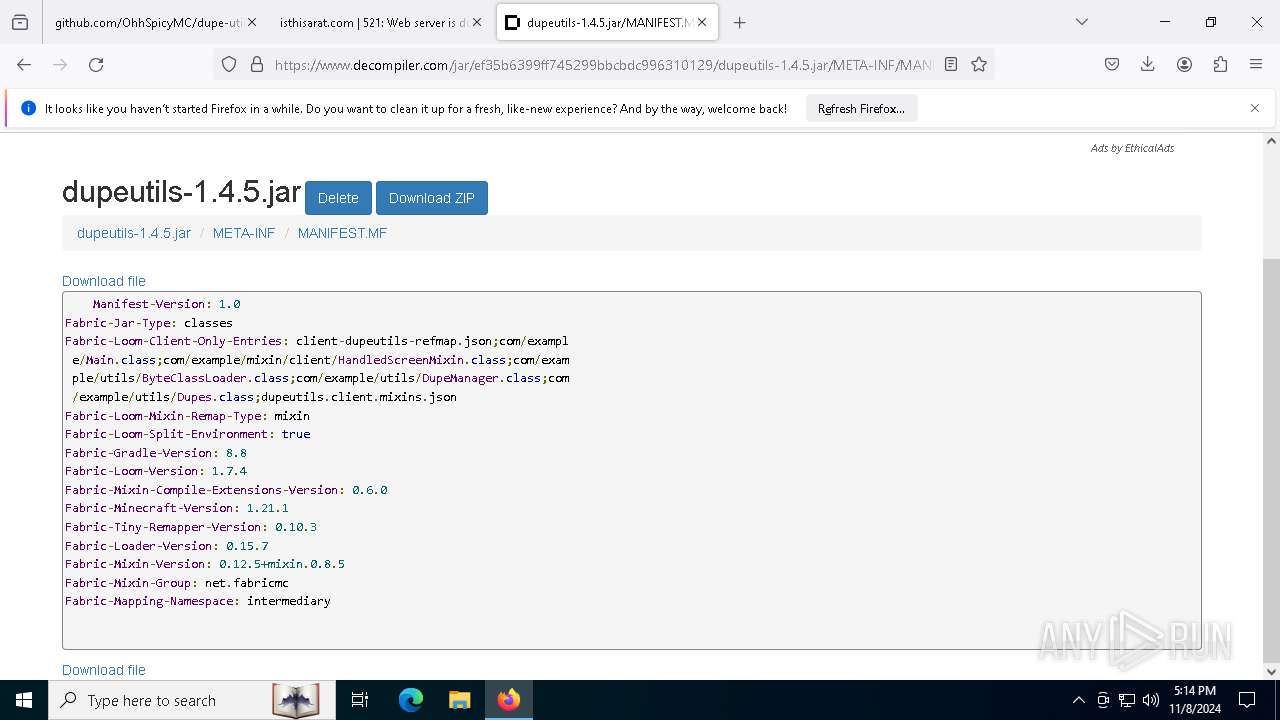Open the taskbar clock and date
This screenshot has height=720, width=1280.
point(1195,700)
